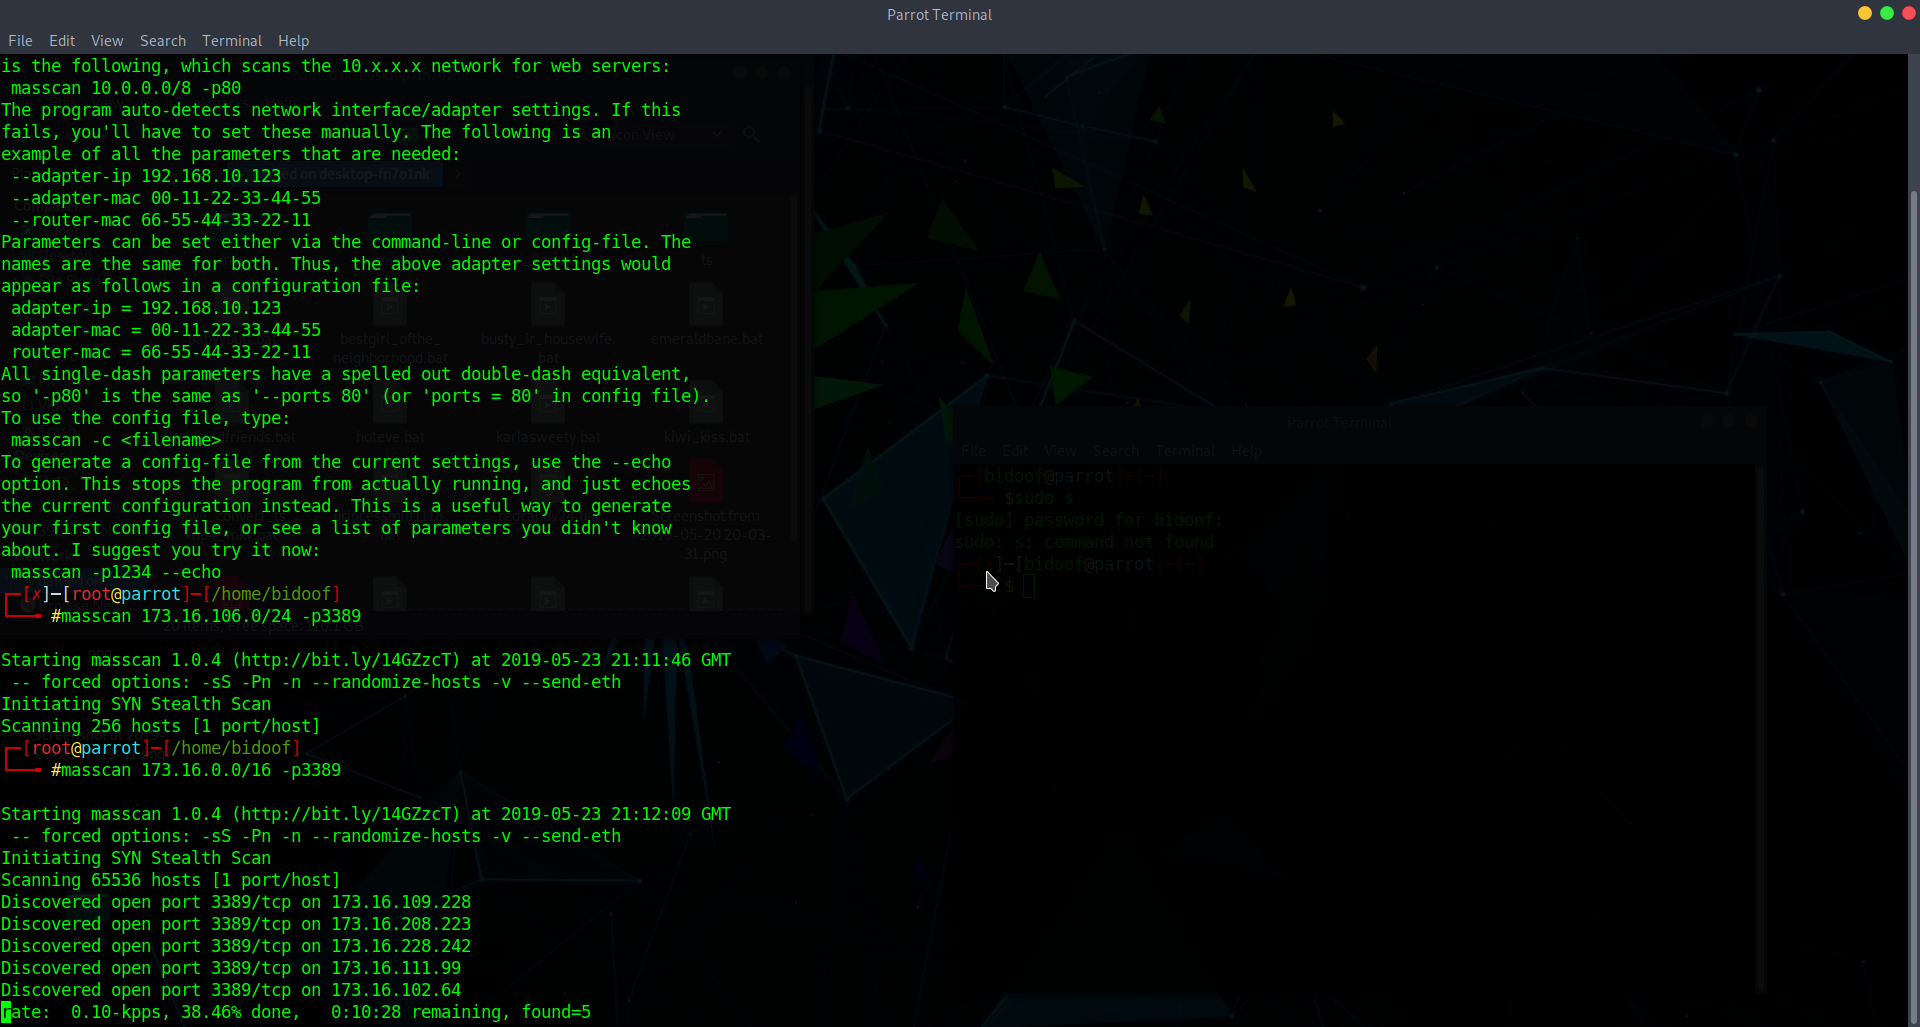Click the Starting masscan line at 21:11:46

pos(366,660)
